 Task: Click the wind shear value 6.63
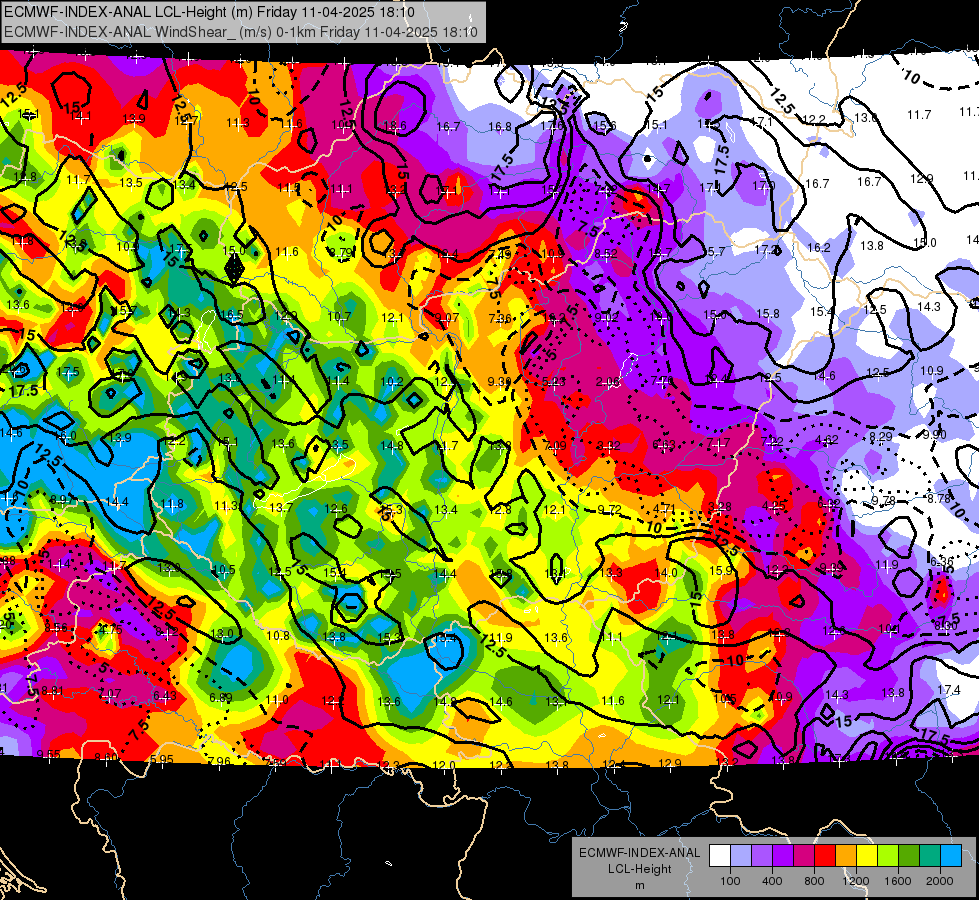[x=664, y=445]
